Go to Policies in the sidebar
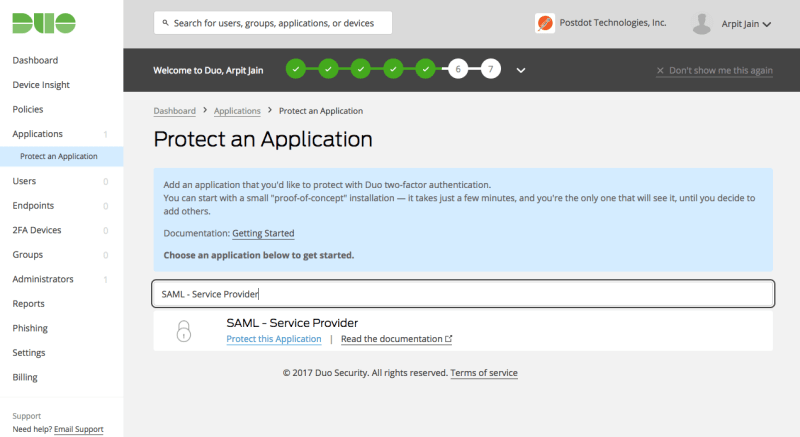Screen dimensions: 800x437 (x=28, y=109)
